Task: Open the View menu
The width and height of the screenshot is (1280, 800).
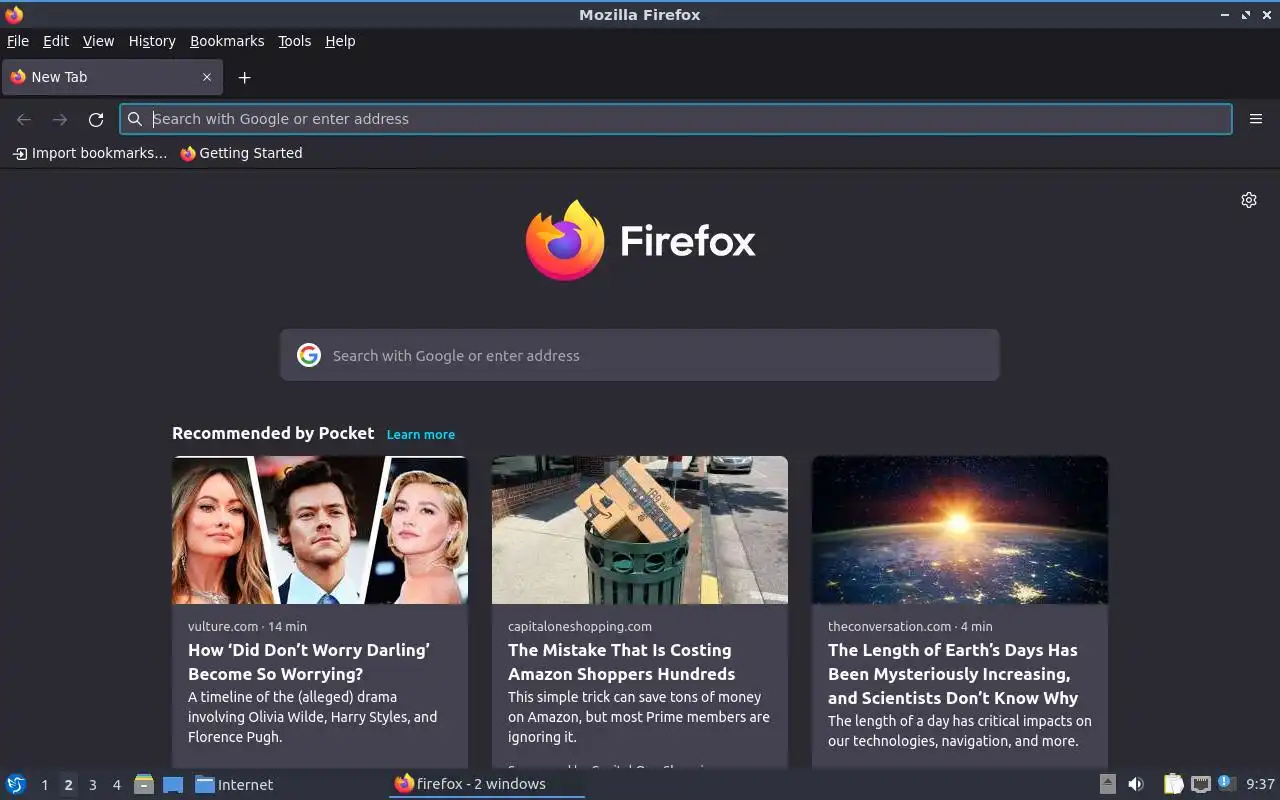Action: pos(98,41)
